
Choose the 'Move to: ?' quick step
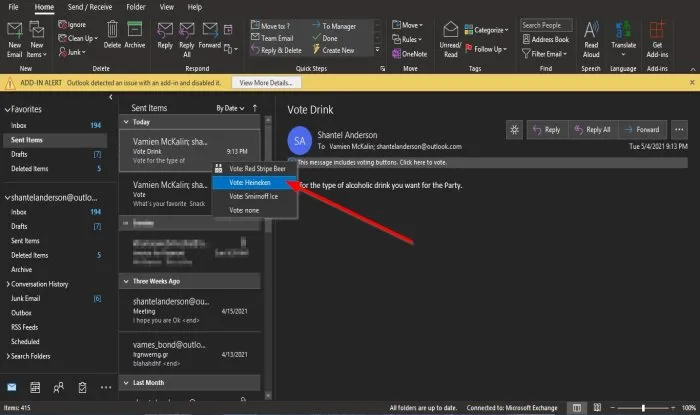pyautogui.click(x=270, y=26)
